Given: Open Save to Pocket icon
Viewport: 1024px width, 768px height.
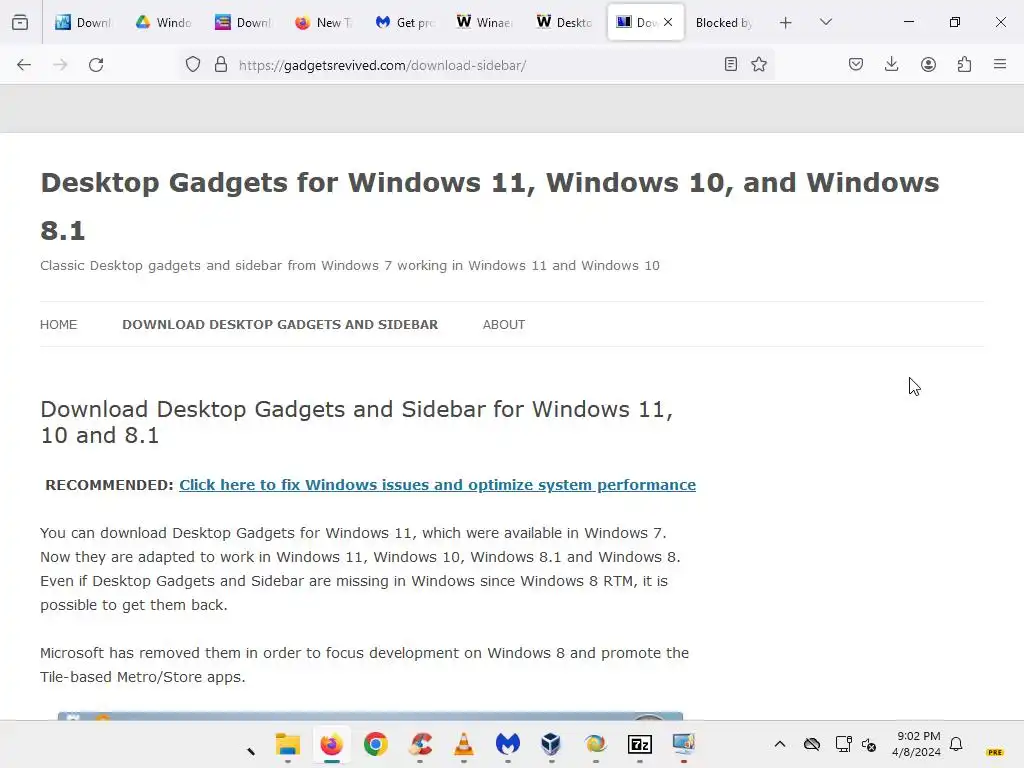Looking at the screenshot, I should click(856, 65).
